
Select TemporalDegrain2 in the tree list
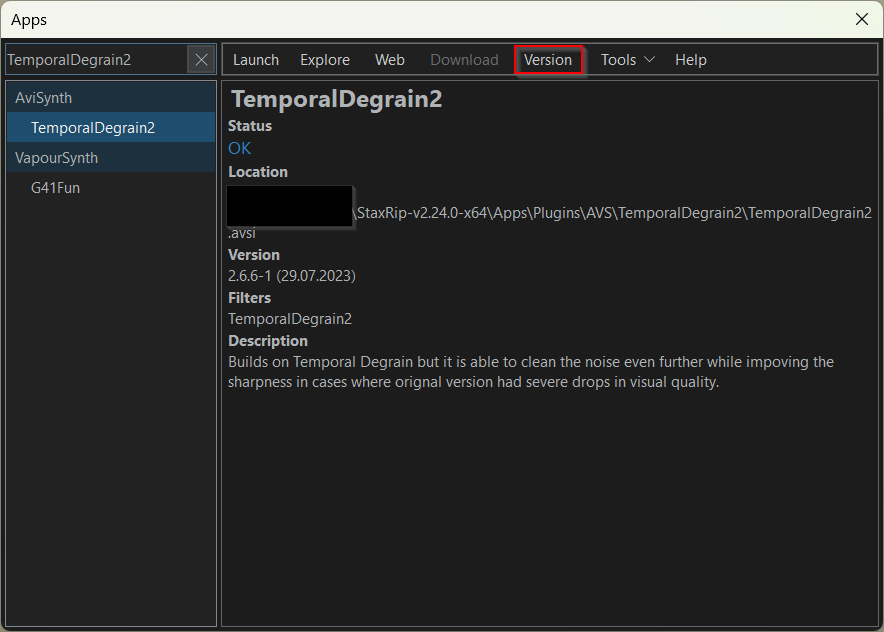111,127
